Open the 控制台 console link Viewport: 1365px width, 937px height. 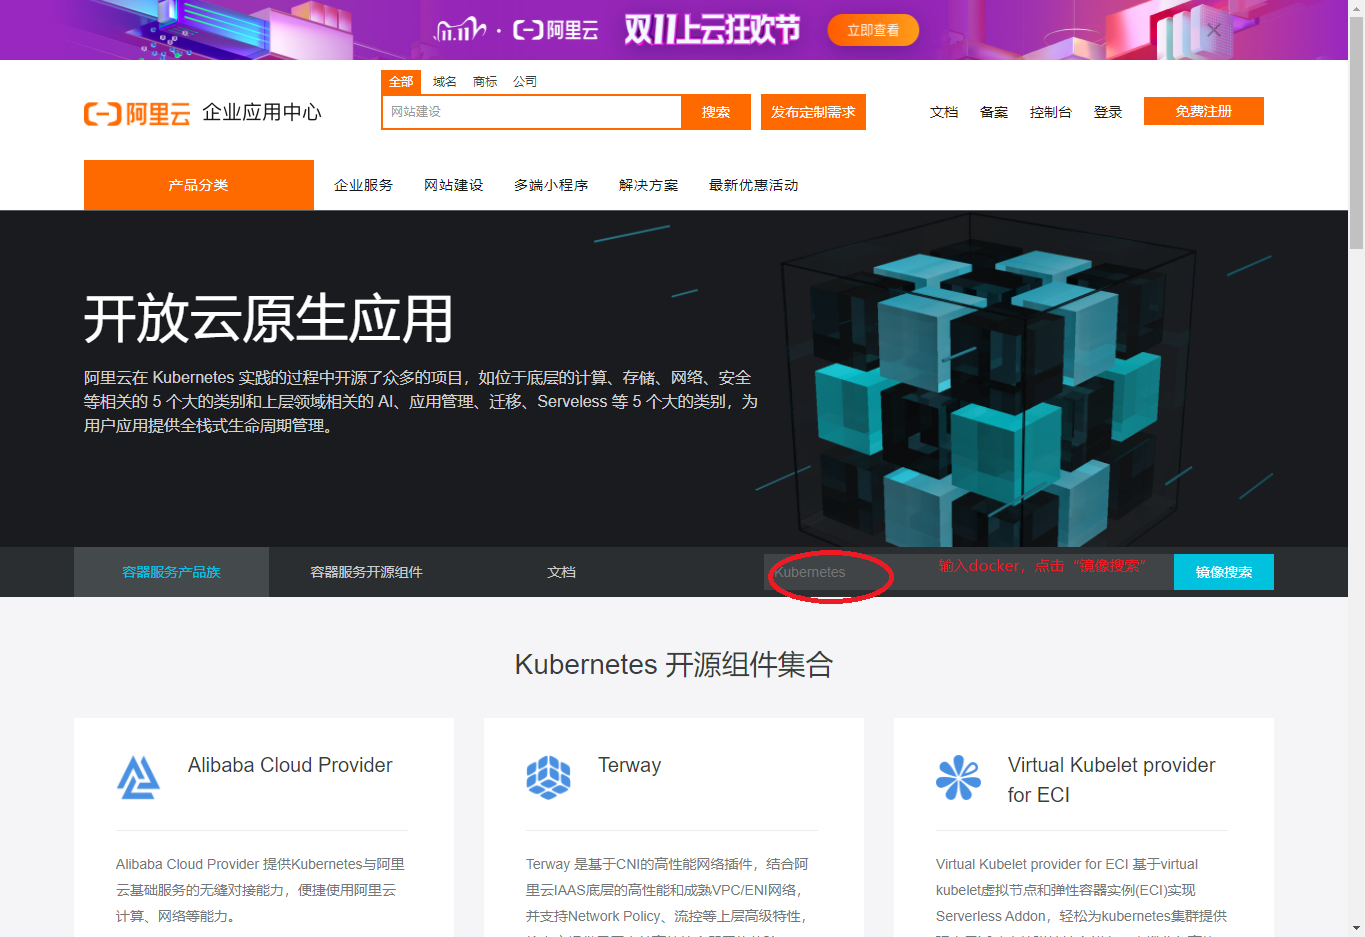click(1050, 112)
